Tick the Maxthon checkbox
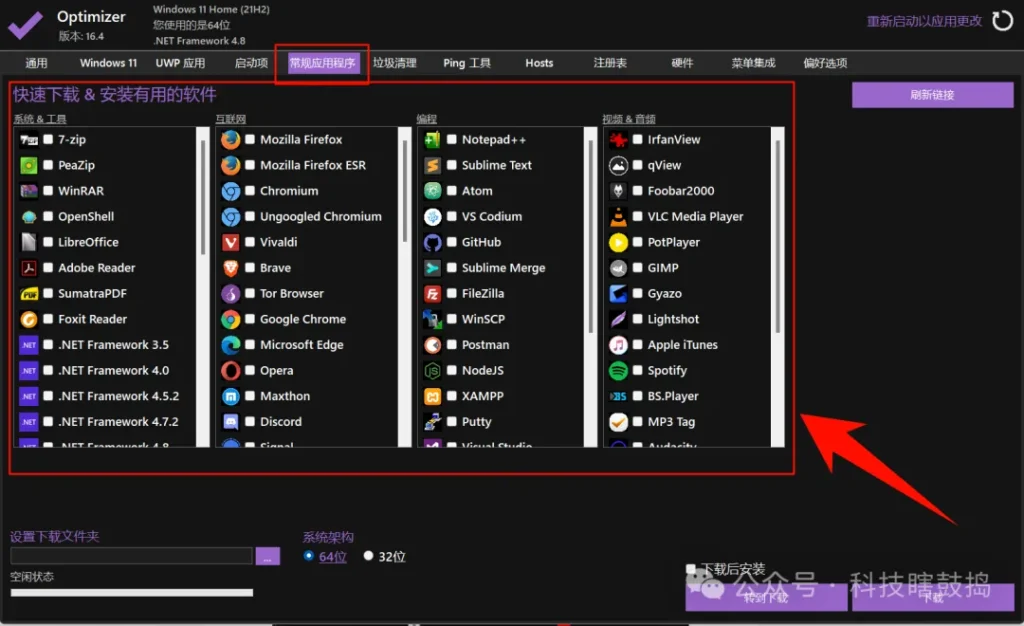This screenshot has width=1024, height=626. (x=250, y=396)
